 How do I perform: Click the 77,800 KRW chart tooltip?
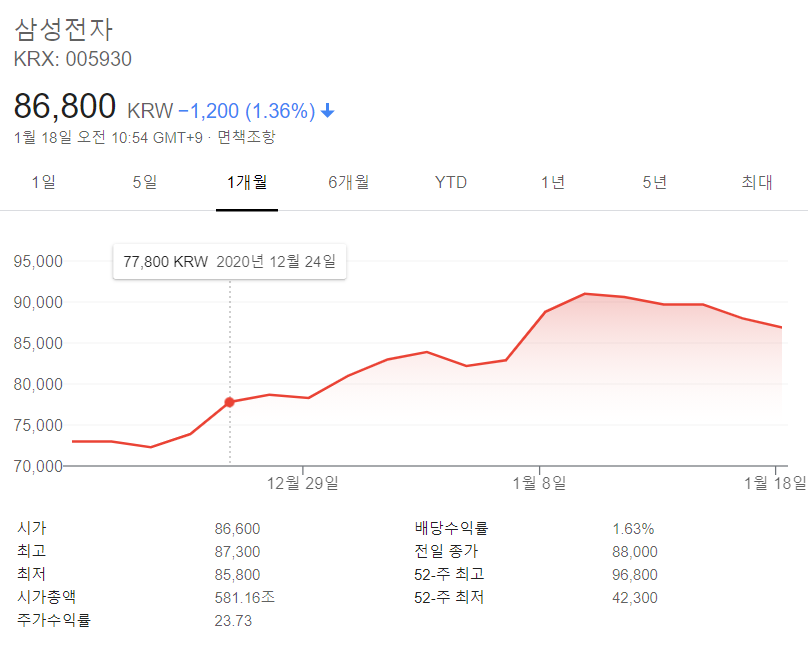230,262
